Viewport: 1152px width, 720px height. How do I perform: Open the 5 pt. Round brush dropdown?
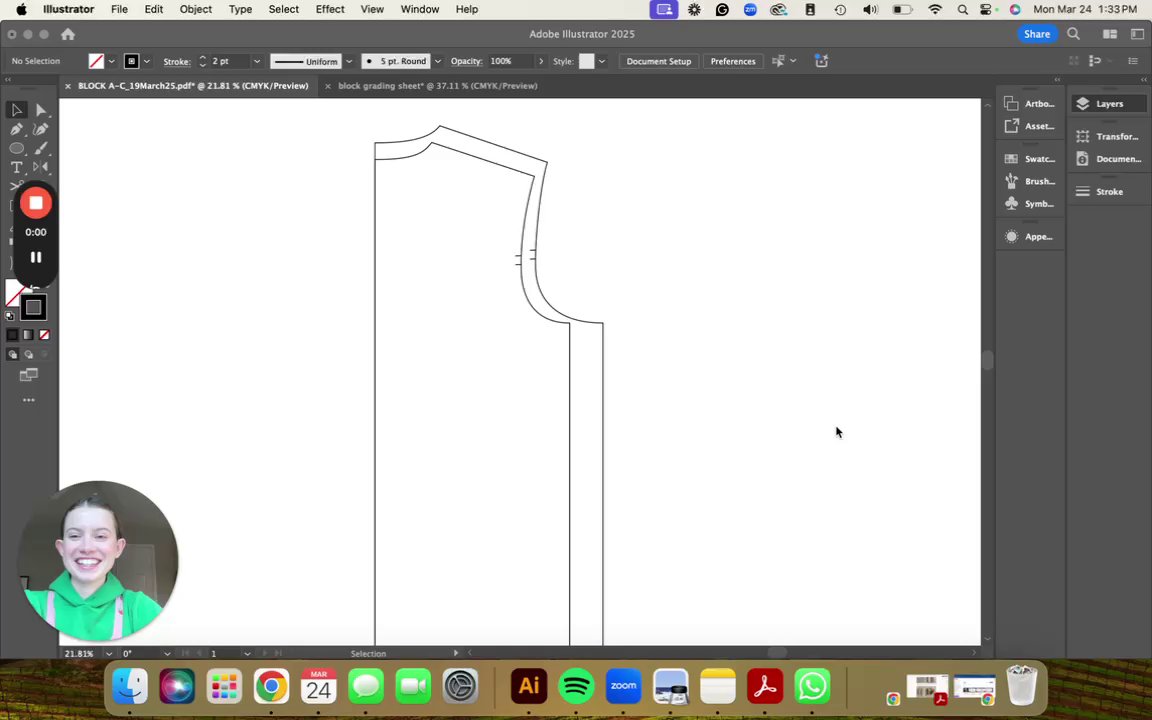[437, 61]
